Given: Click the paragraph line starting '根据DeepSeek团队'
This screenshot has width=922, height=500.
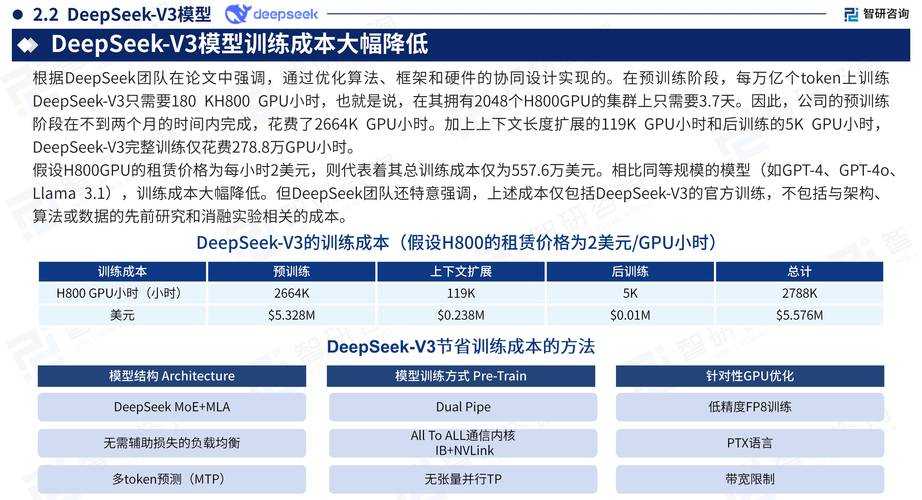Looking at the screenshot, I should point(461,78).
